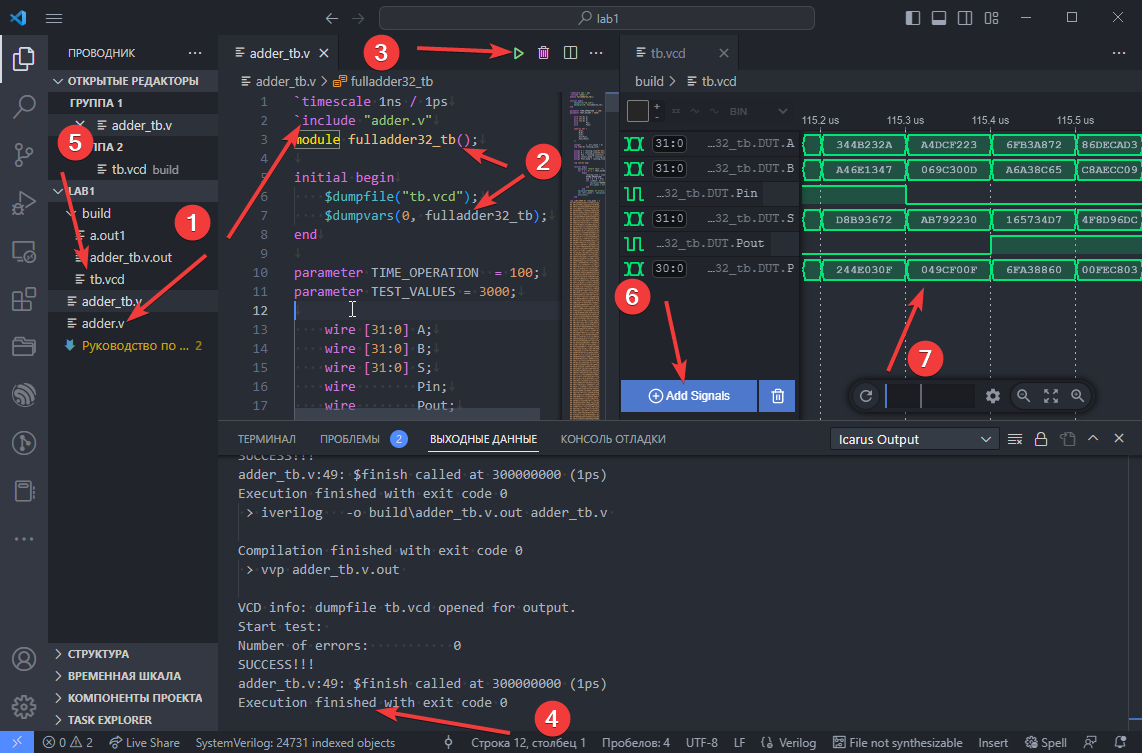Click Live Share in the status bar
This screenshot has width=1142, height=753.
pos(143,742)
